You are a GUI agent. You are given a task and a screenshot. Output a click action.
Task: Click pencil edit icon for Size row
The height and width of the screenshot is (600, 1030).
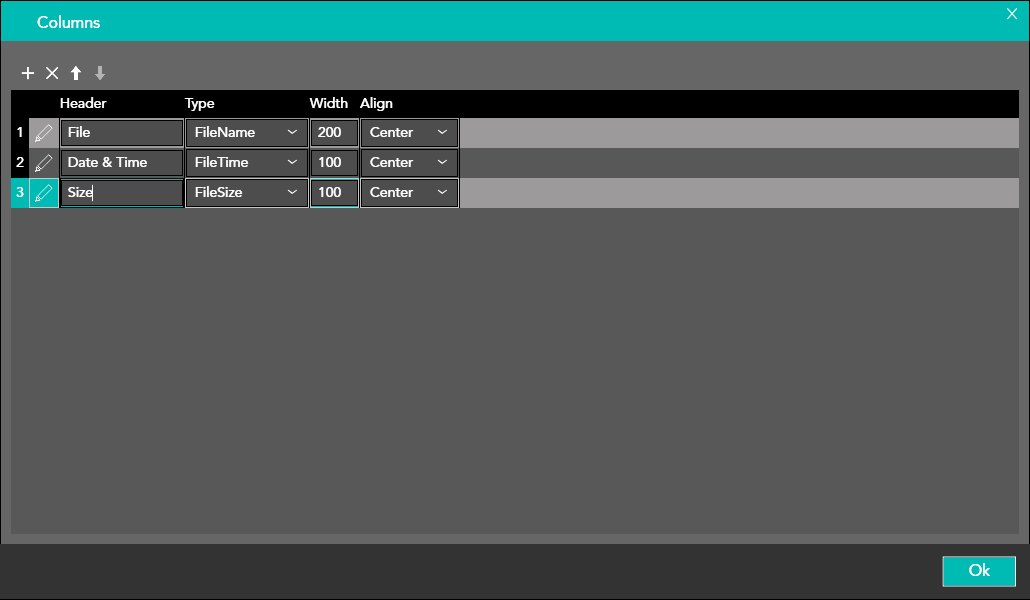coord(44,193)
